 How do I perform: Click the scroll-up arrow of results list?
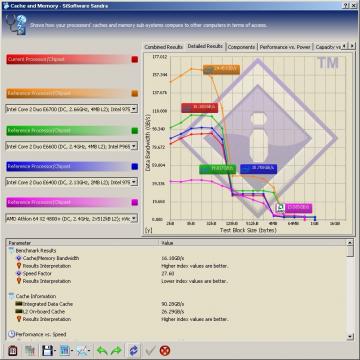(x=350, y=243)
